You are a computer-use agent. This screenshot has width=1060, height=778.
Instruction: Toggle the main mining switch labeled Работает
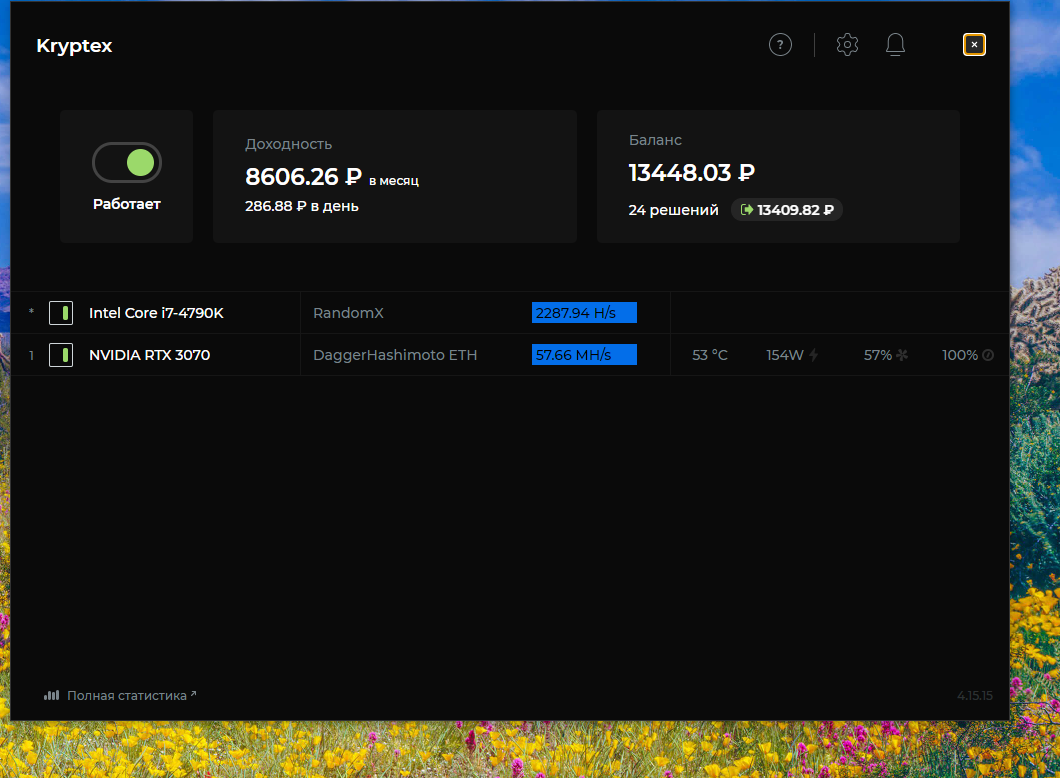click(127, 162)
